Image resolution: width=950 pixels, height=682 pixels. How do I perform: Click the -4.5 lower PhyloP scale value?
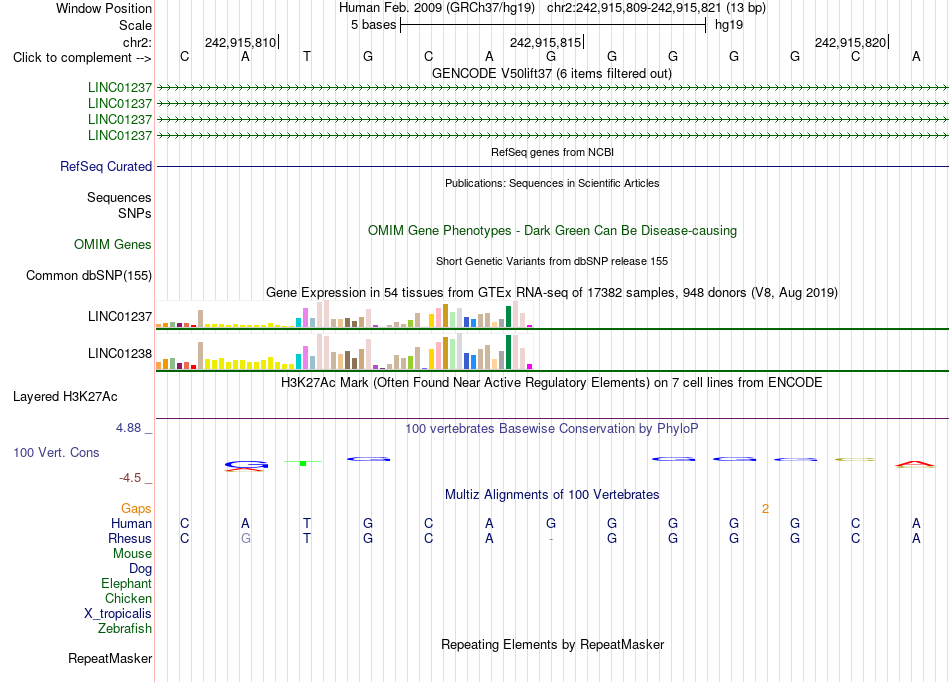[x=130, y=478]
